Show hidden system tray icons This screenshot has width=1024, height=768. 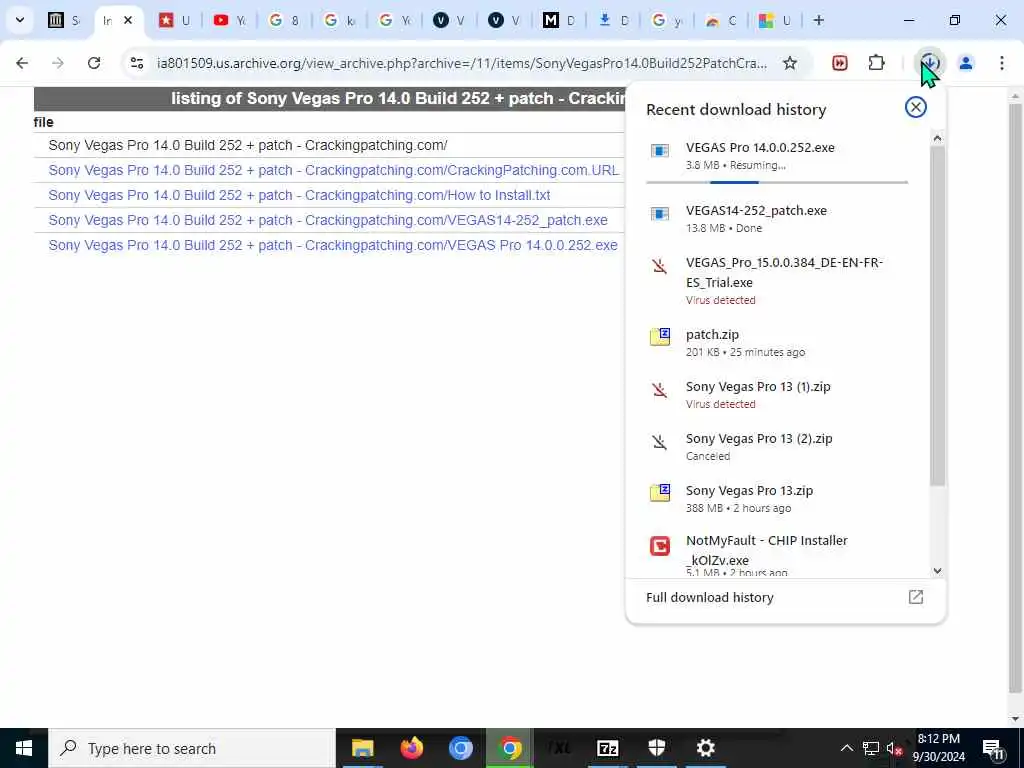coord(846,748)
